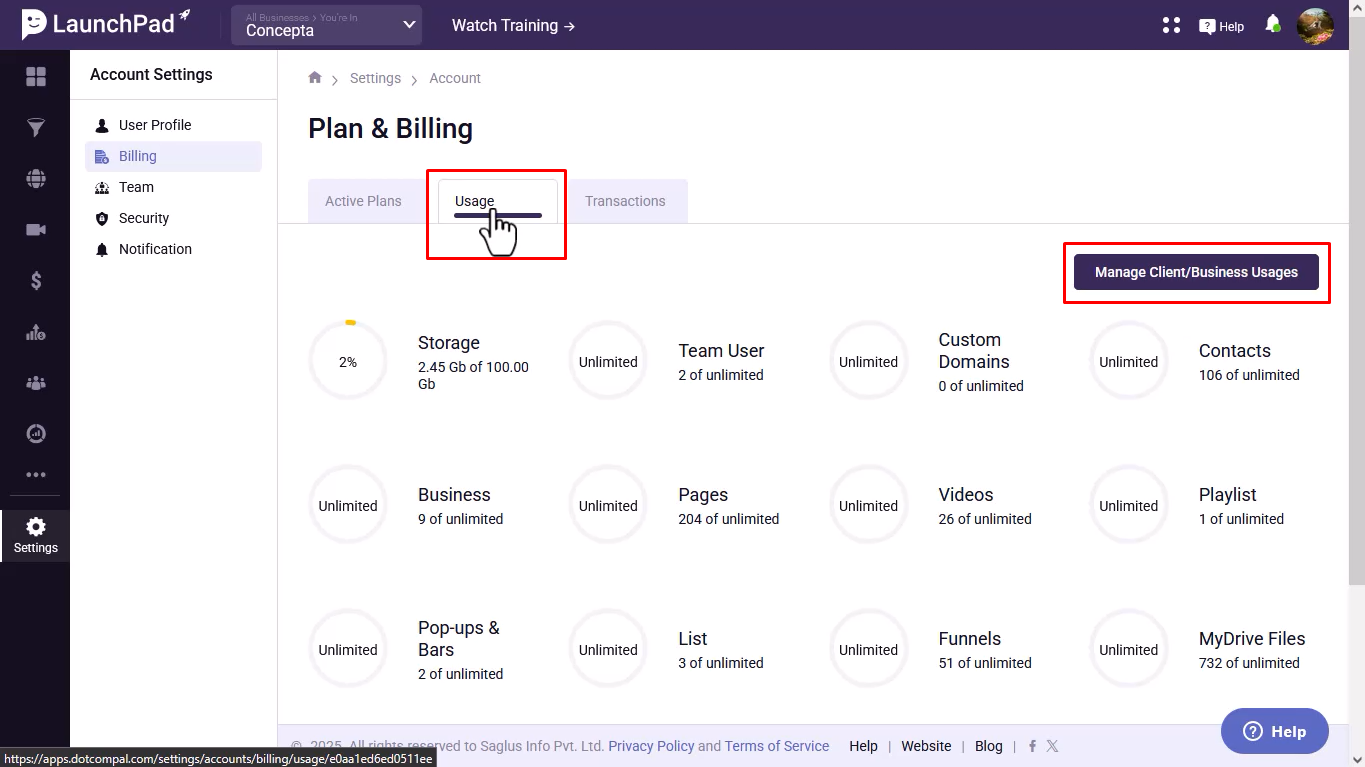Click the "1 of unlimited" Playlist value
Viewport: 1365px width, 767px height.
click(x=1241, y=519)
